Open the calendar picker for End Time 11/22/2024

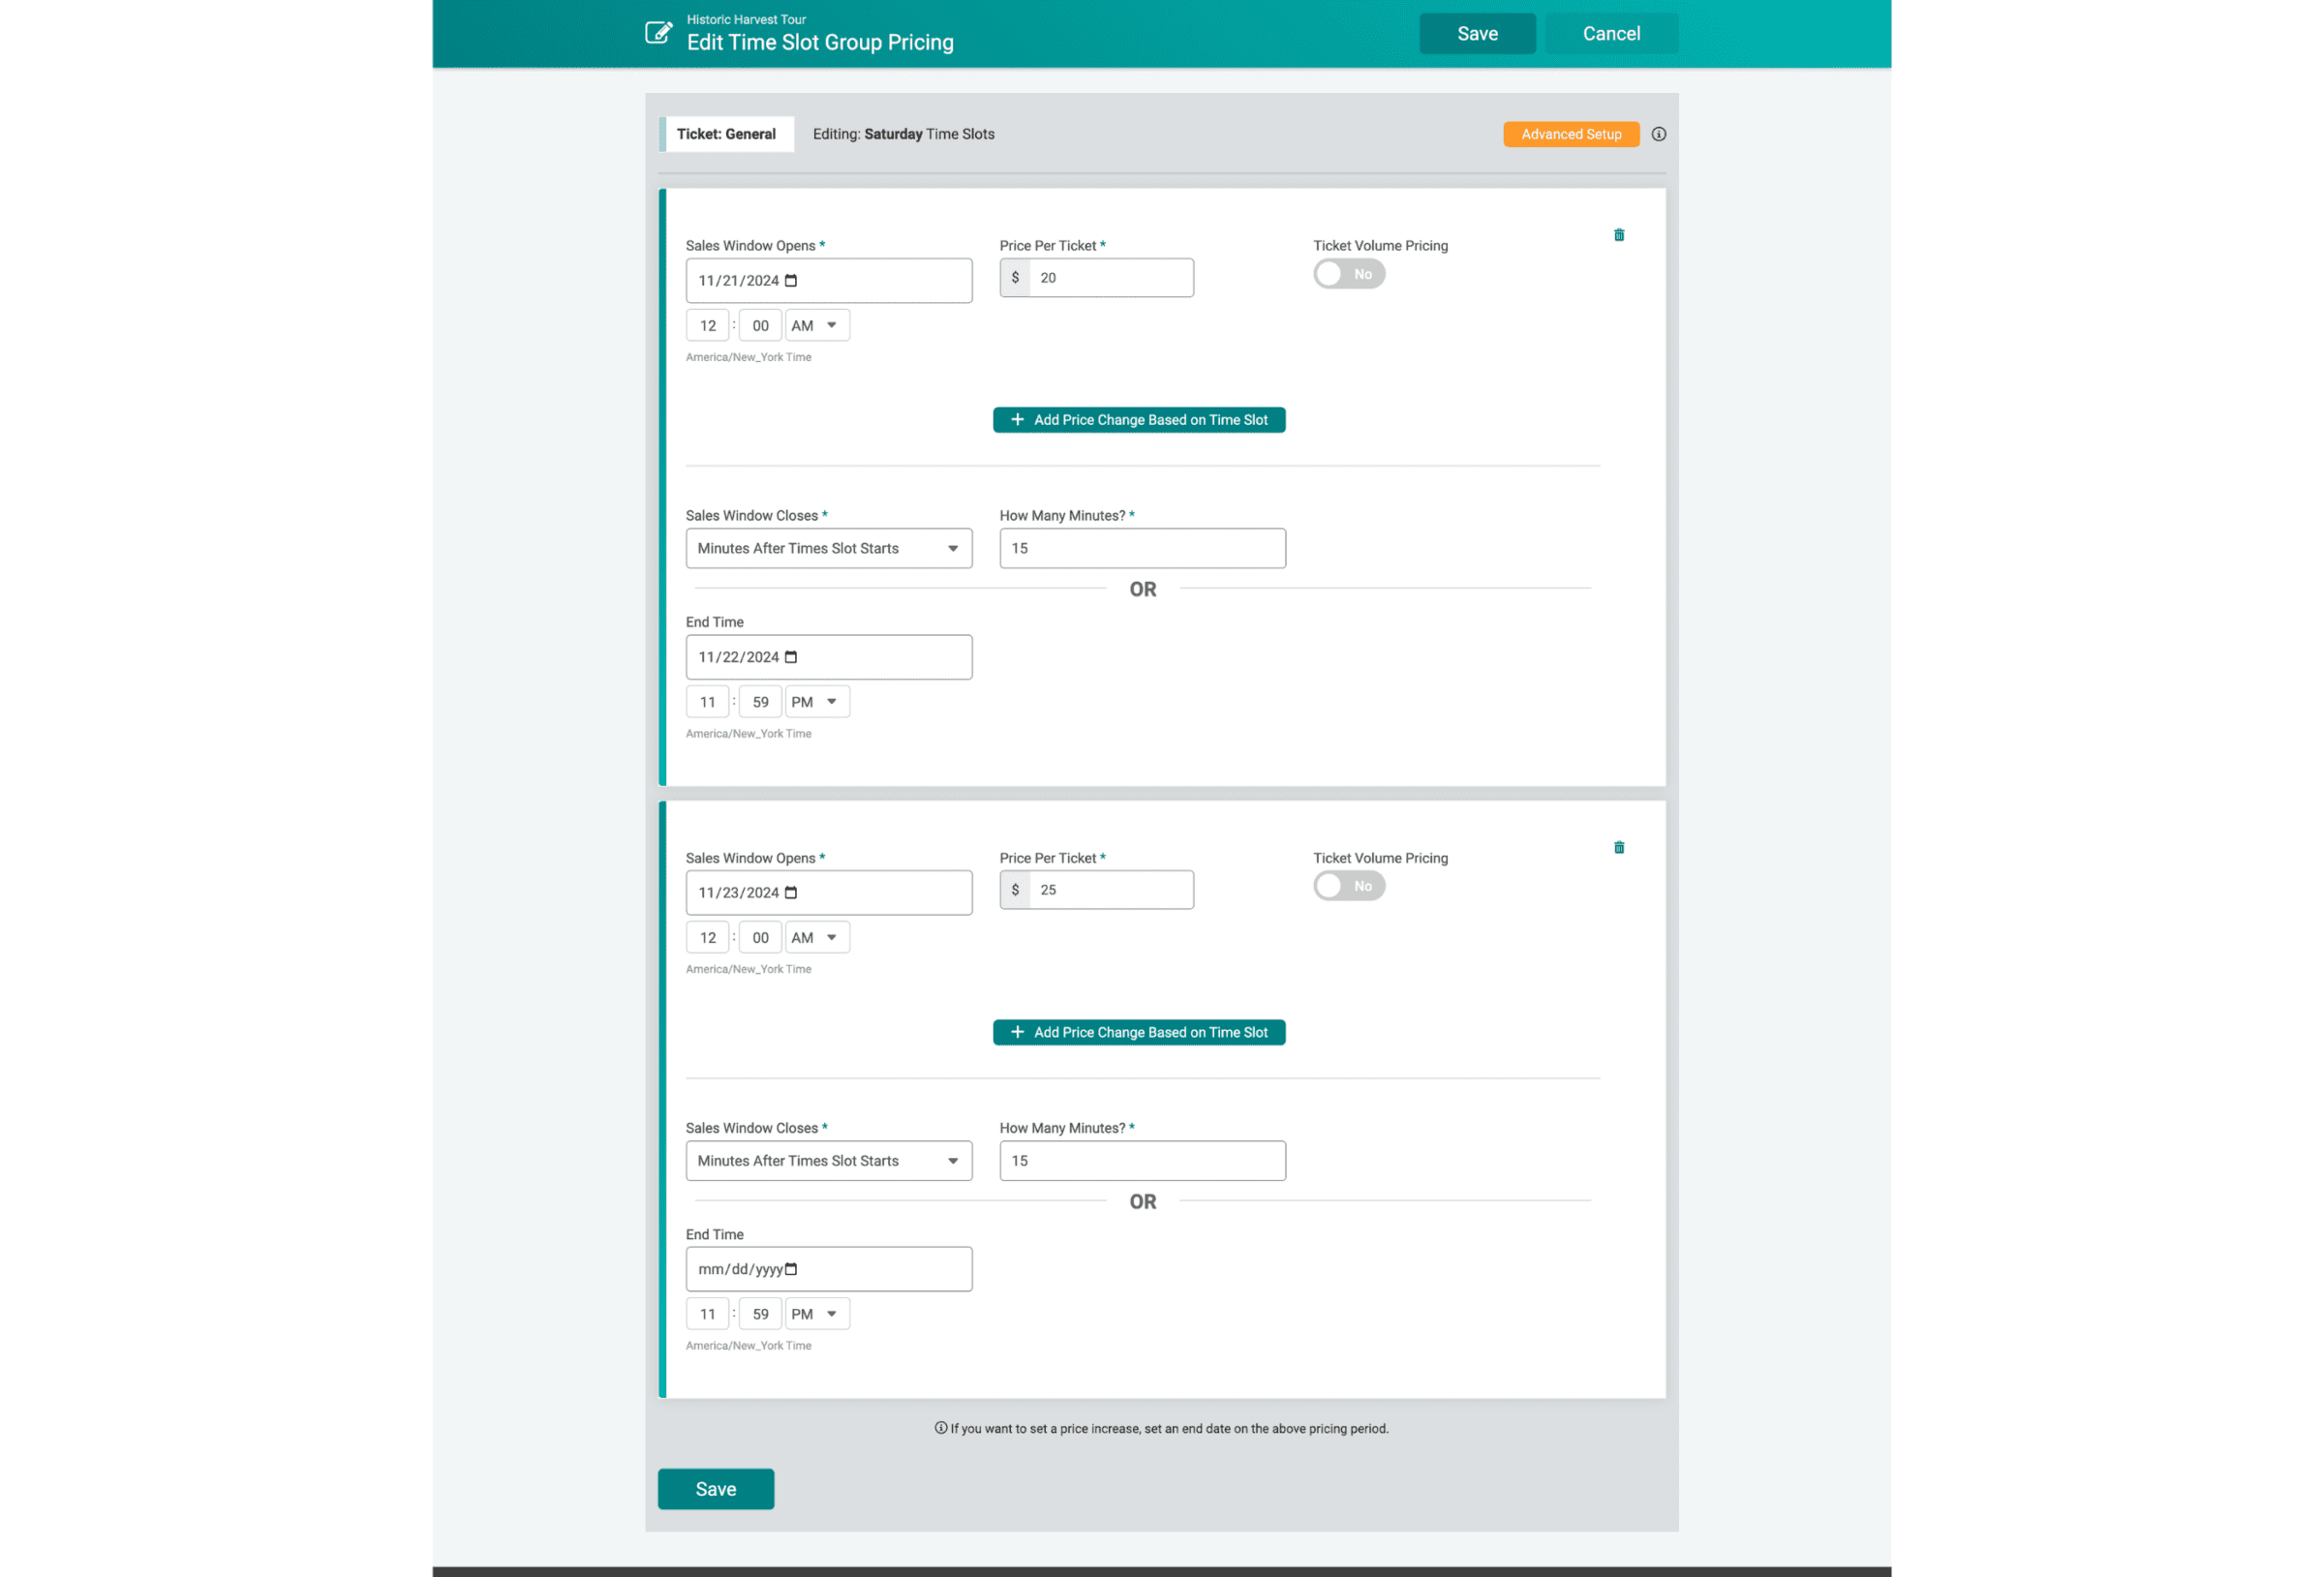[791, 657]
